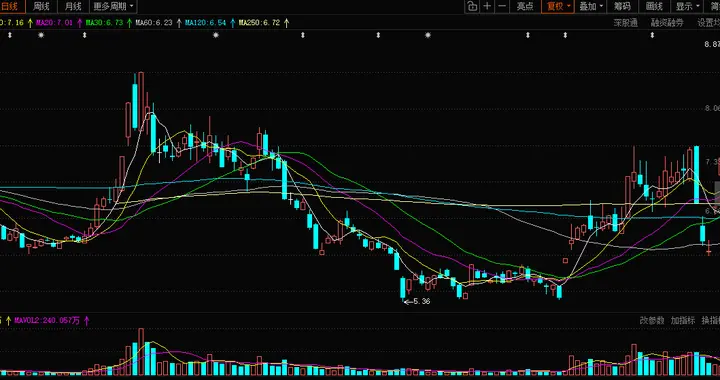The width and height of the screenshot is (720, 380).
Task: Click the 亮点 highlights button
Action: (525, 6)
